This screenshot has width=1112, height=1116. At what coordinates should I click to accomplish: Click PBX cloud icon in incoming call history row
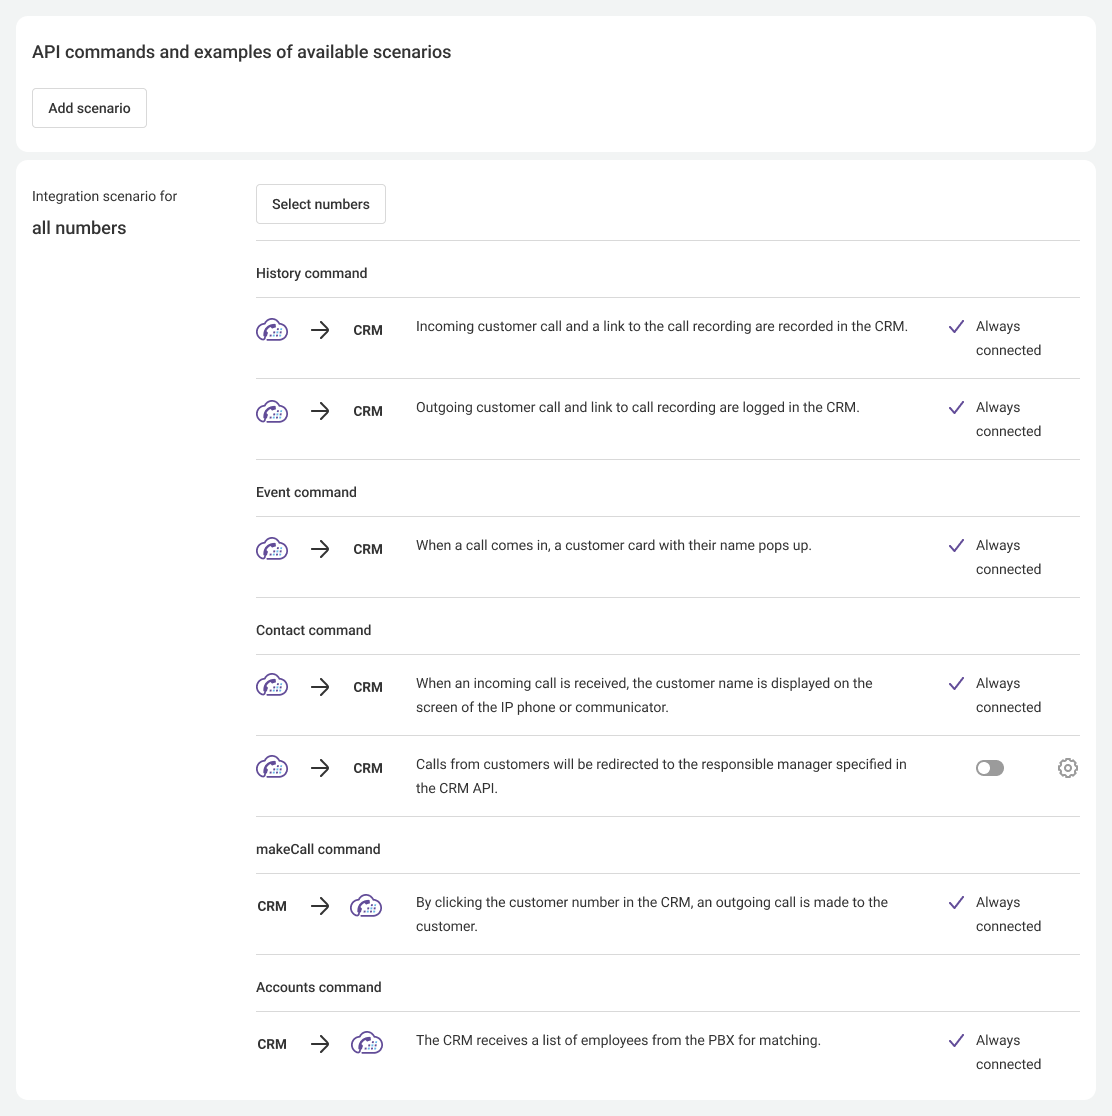(x=272, y=330)
